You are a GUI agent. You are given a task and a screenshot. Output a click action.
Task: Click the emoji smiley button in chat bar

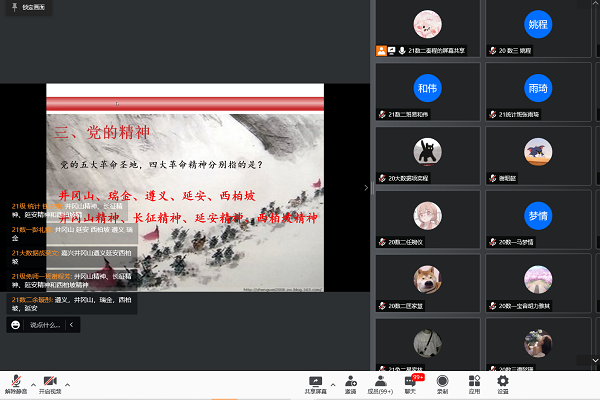(16, 325)
